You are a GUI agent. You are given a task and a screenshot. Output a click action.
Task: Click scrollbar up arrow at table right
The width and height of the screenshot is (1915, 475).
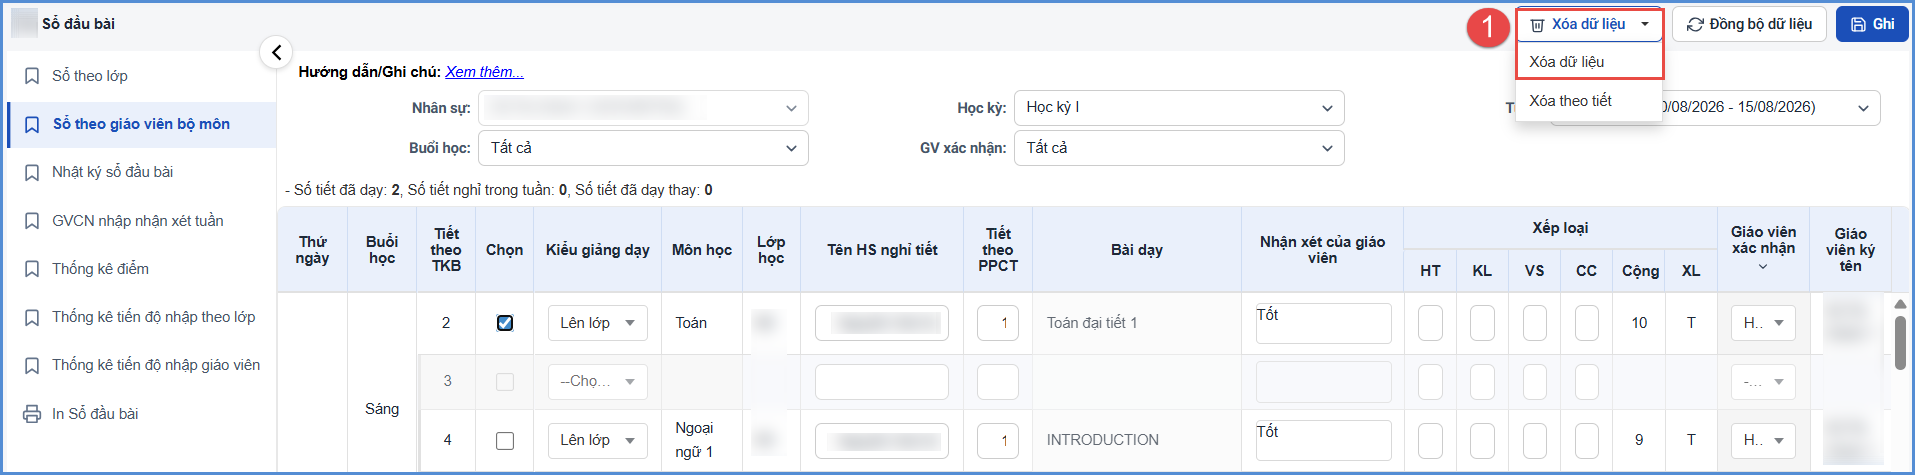[1900, 304]
